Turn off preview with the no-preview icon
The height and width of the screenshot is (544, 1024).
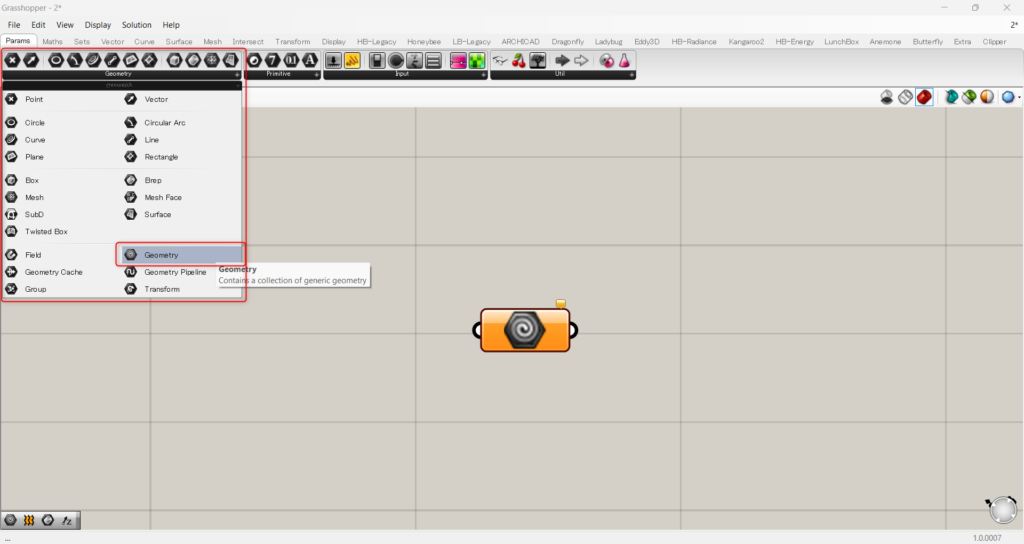(886, 97)
